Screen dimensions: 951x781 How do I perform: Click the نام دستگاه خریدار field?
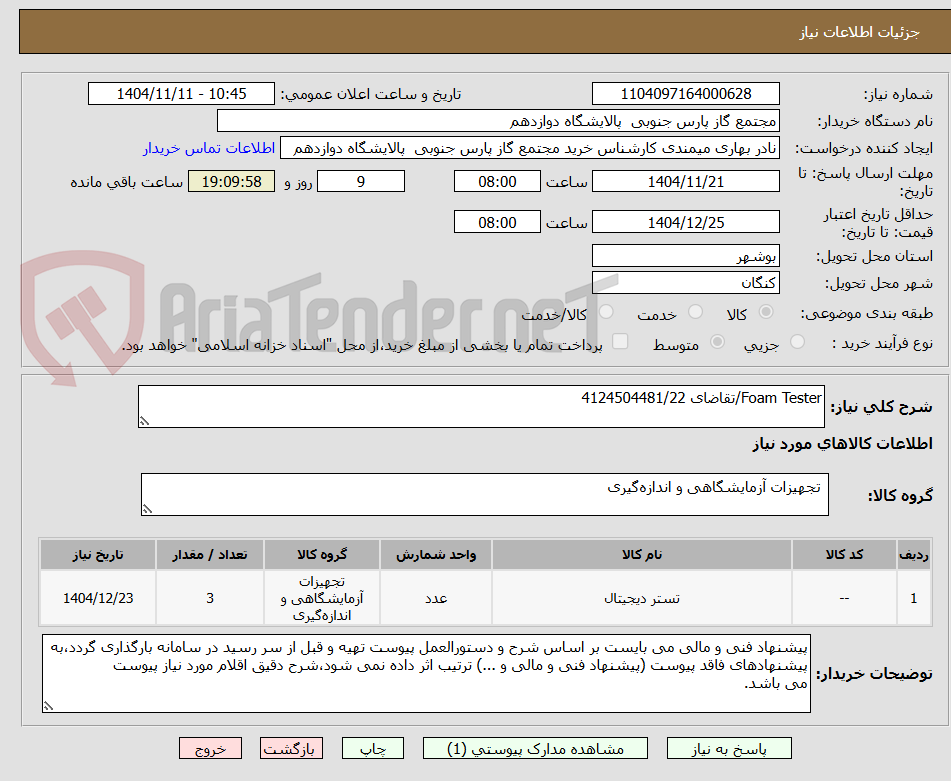[x=498, y=121]
